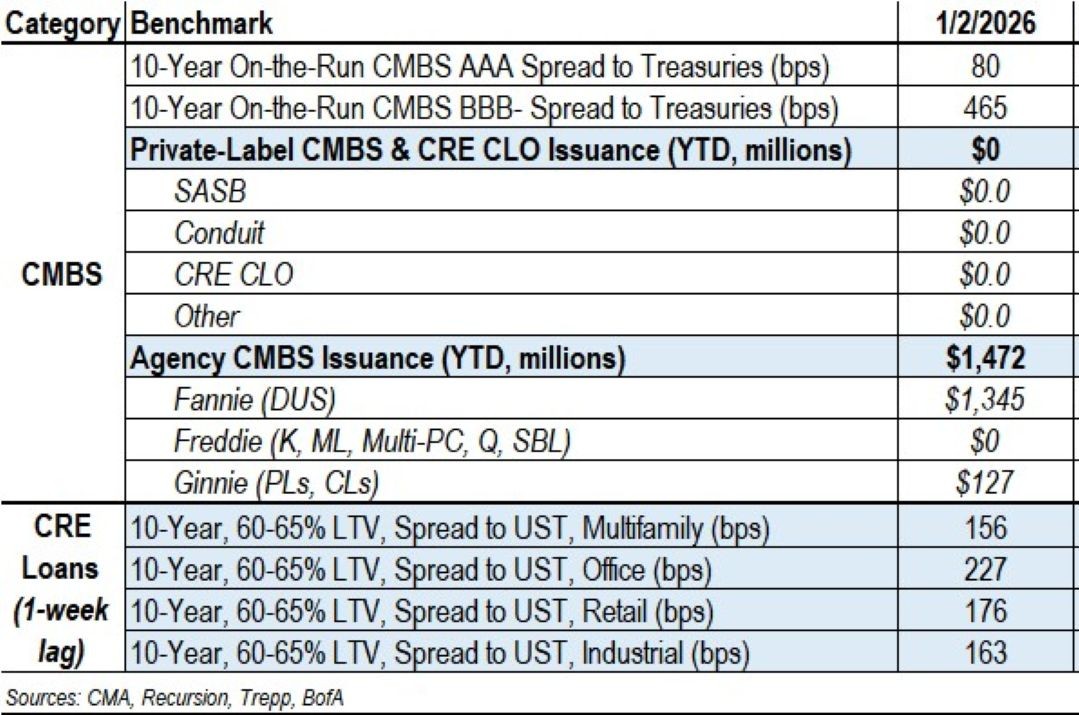
Task: Click the CMBS category cell
Action: [x=64, y=275]
